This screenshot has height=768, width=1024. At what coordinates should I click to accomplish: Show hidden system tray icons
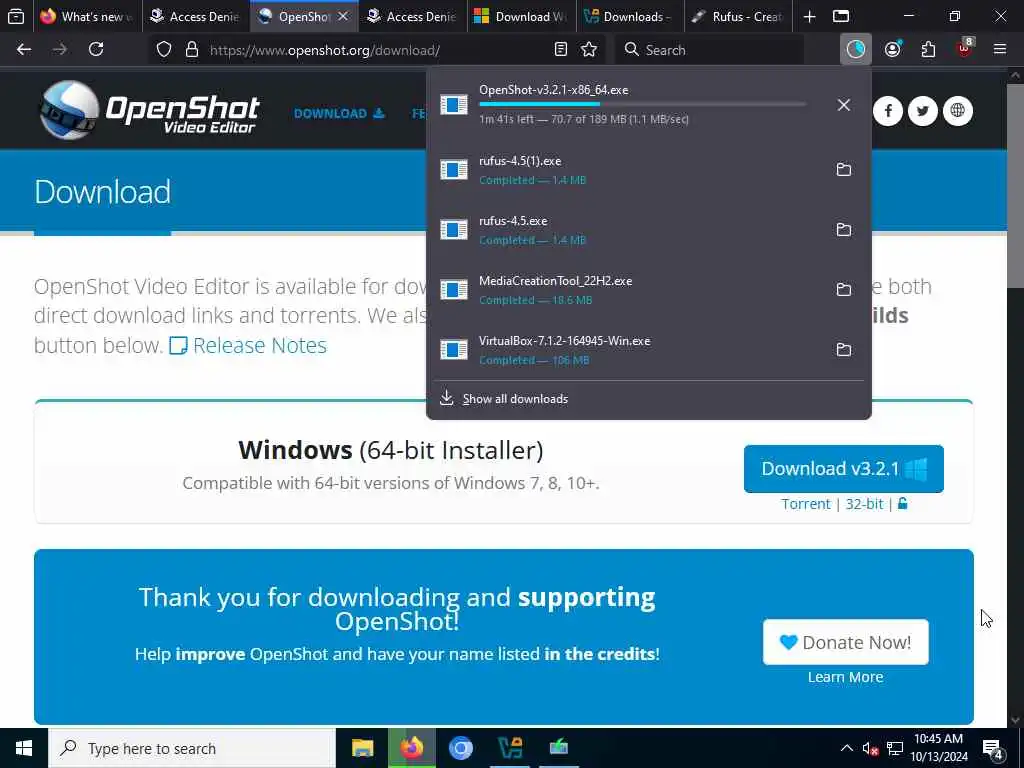pyautogui.click(x=846, y=748)
